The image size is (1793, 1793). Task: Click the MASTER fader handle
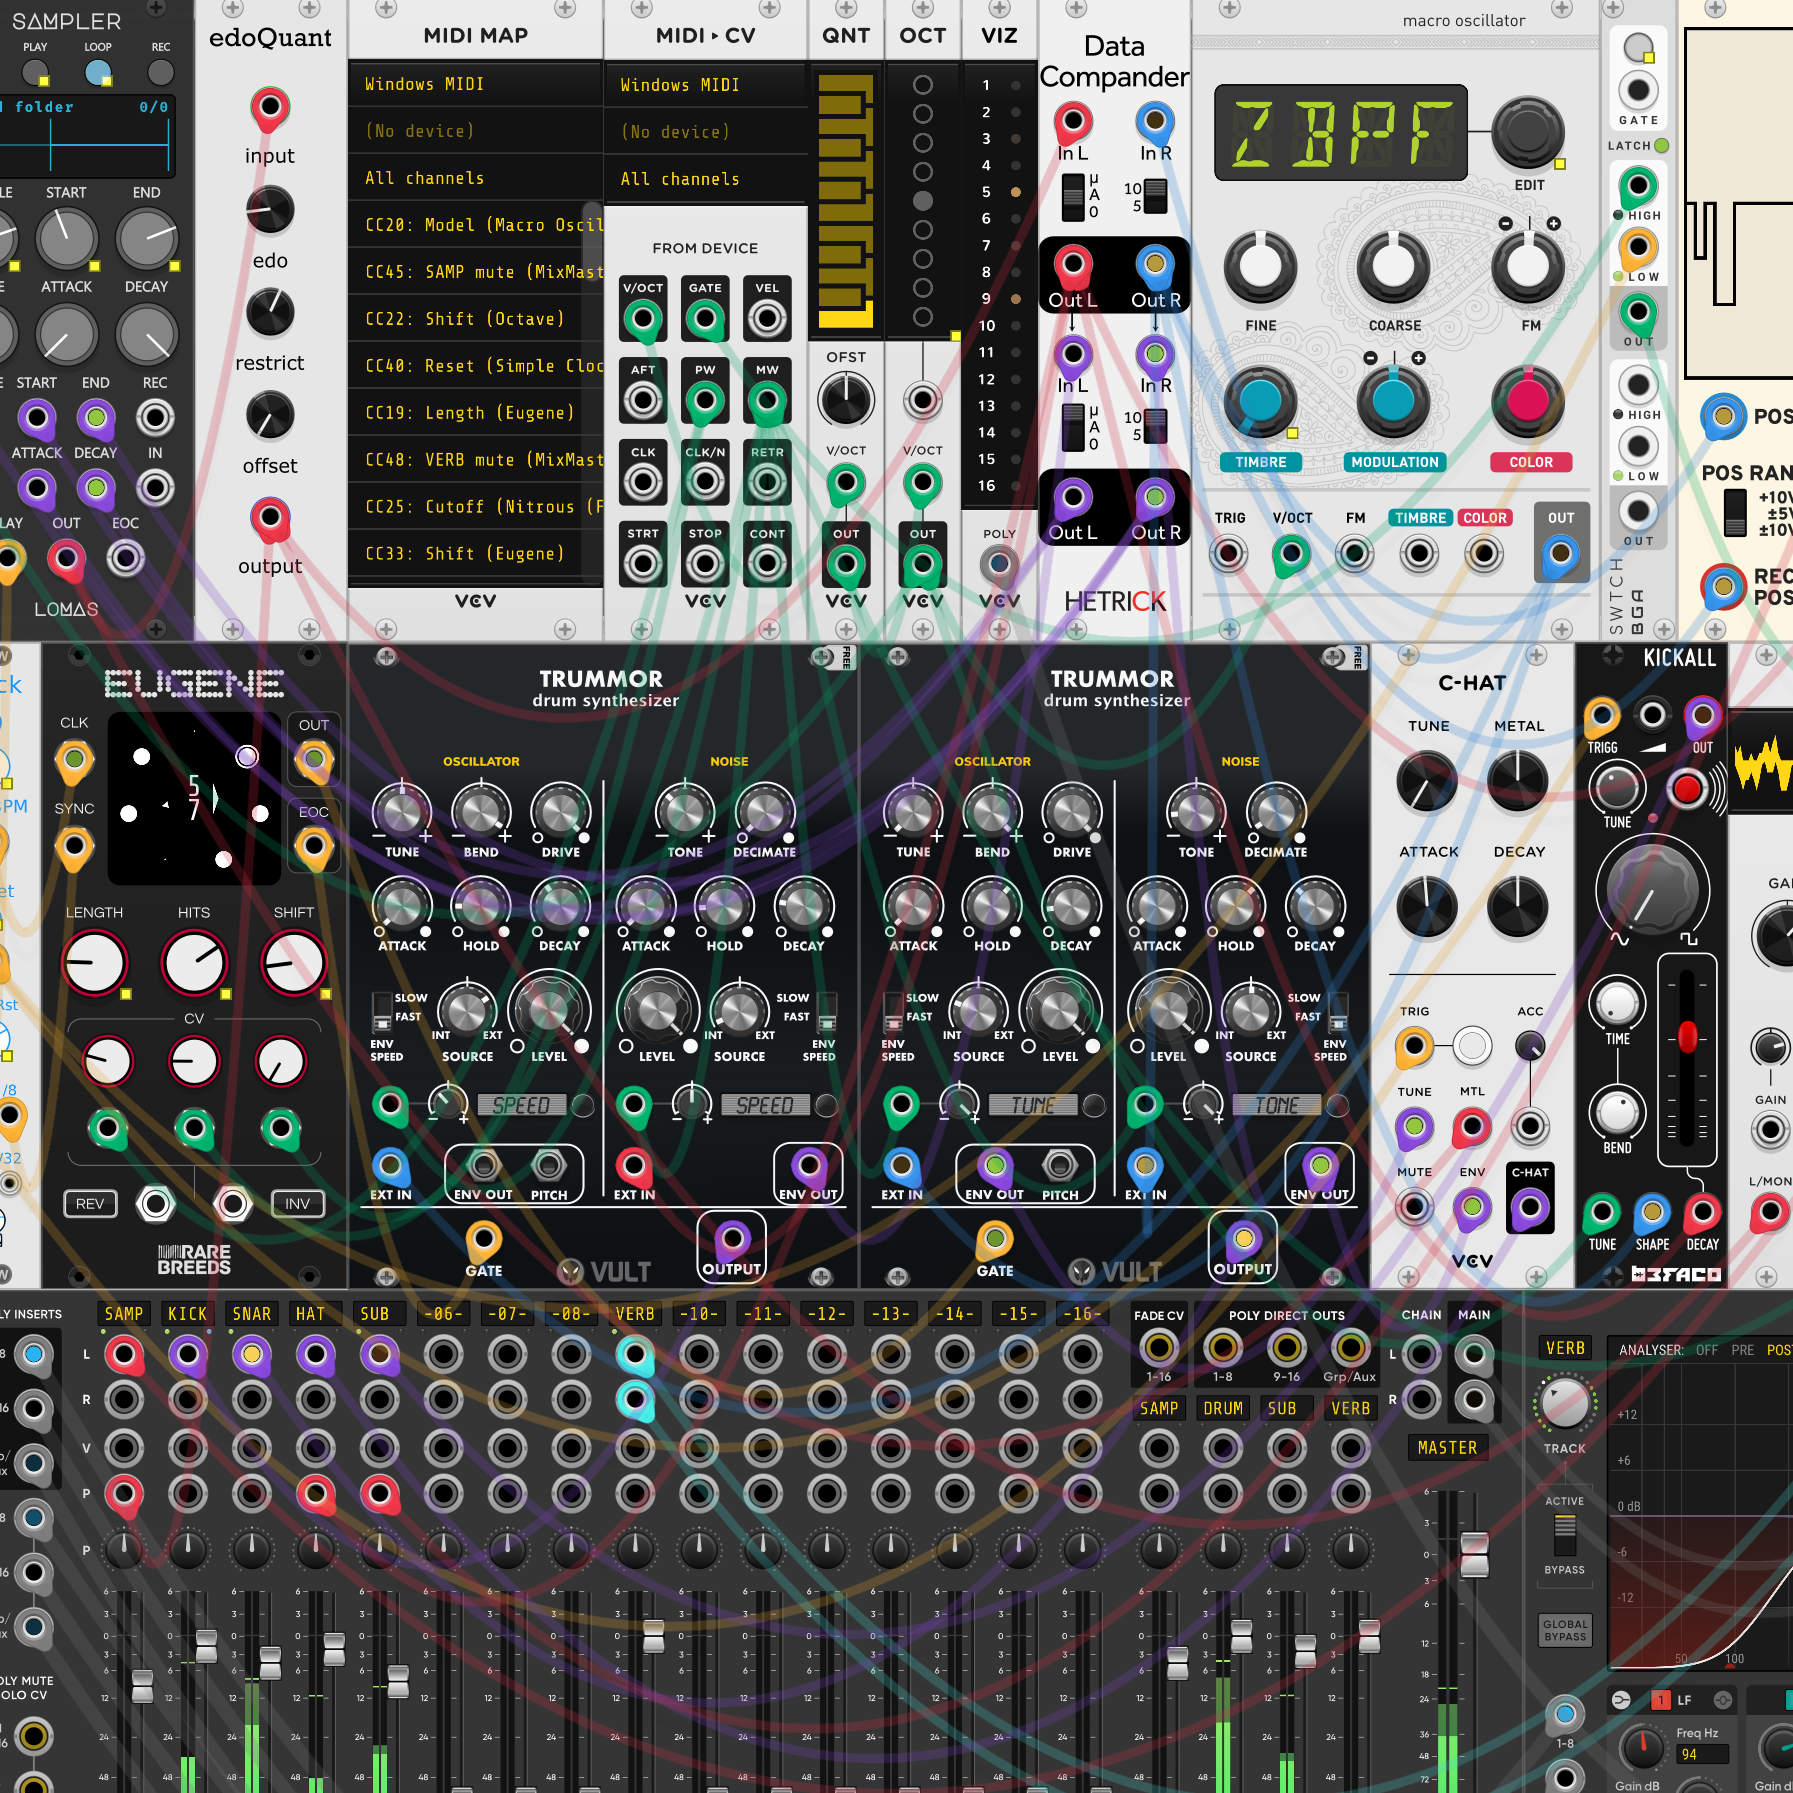click(1475, 1554)
